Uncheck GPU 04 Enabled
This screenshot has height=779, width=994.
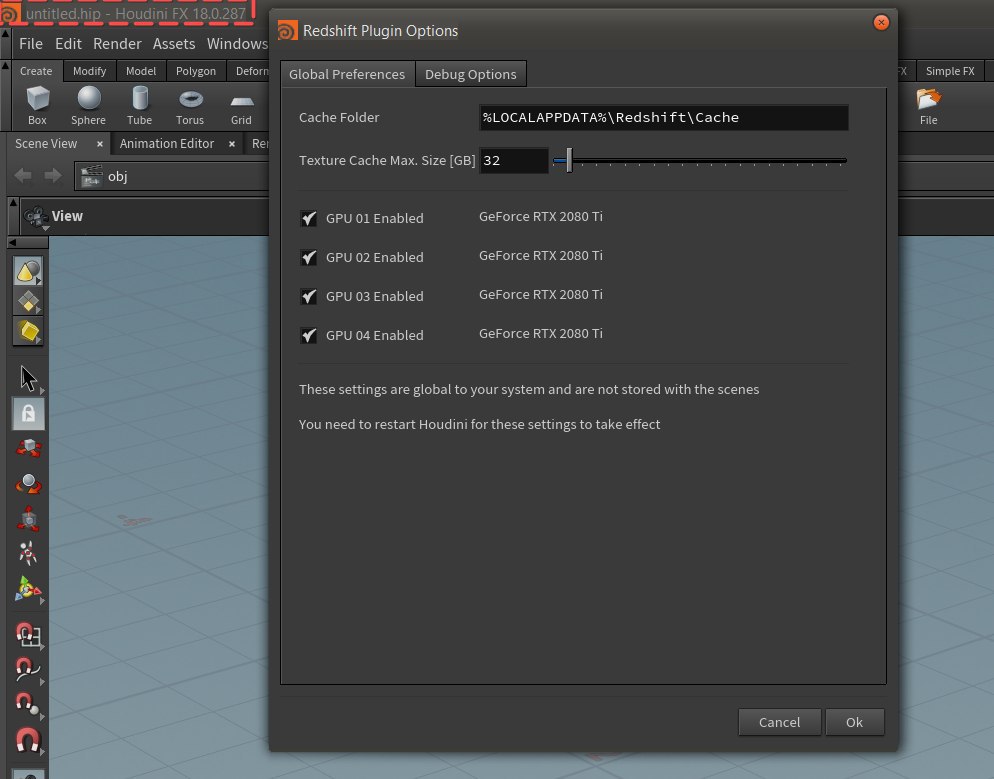click(x=309, y=335)
